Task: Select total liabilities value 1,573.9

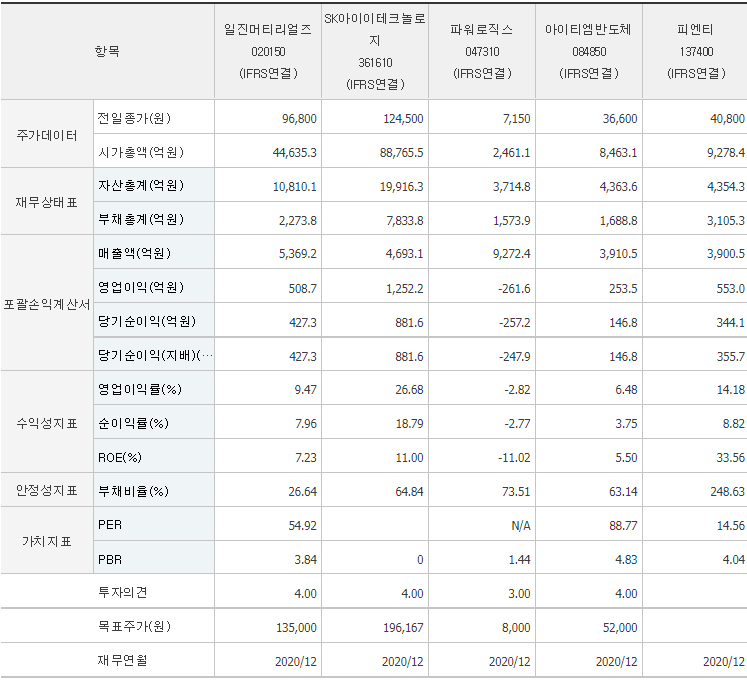Action: point(511,221)
